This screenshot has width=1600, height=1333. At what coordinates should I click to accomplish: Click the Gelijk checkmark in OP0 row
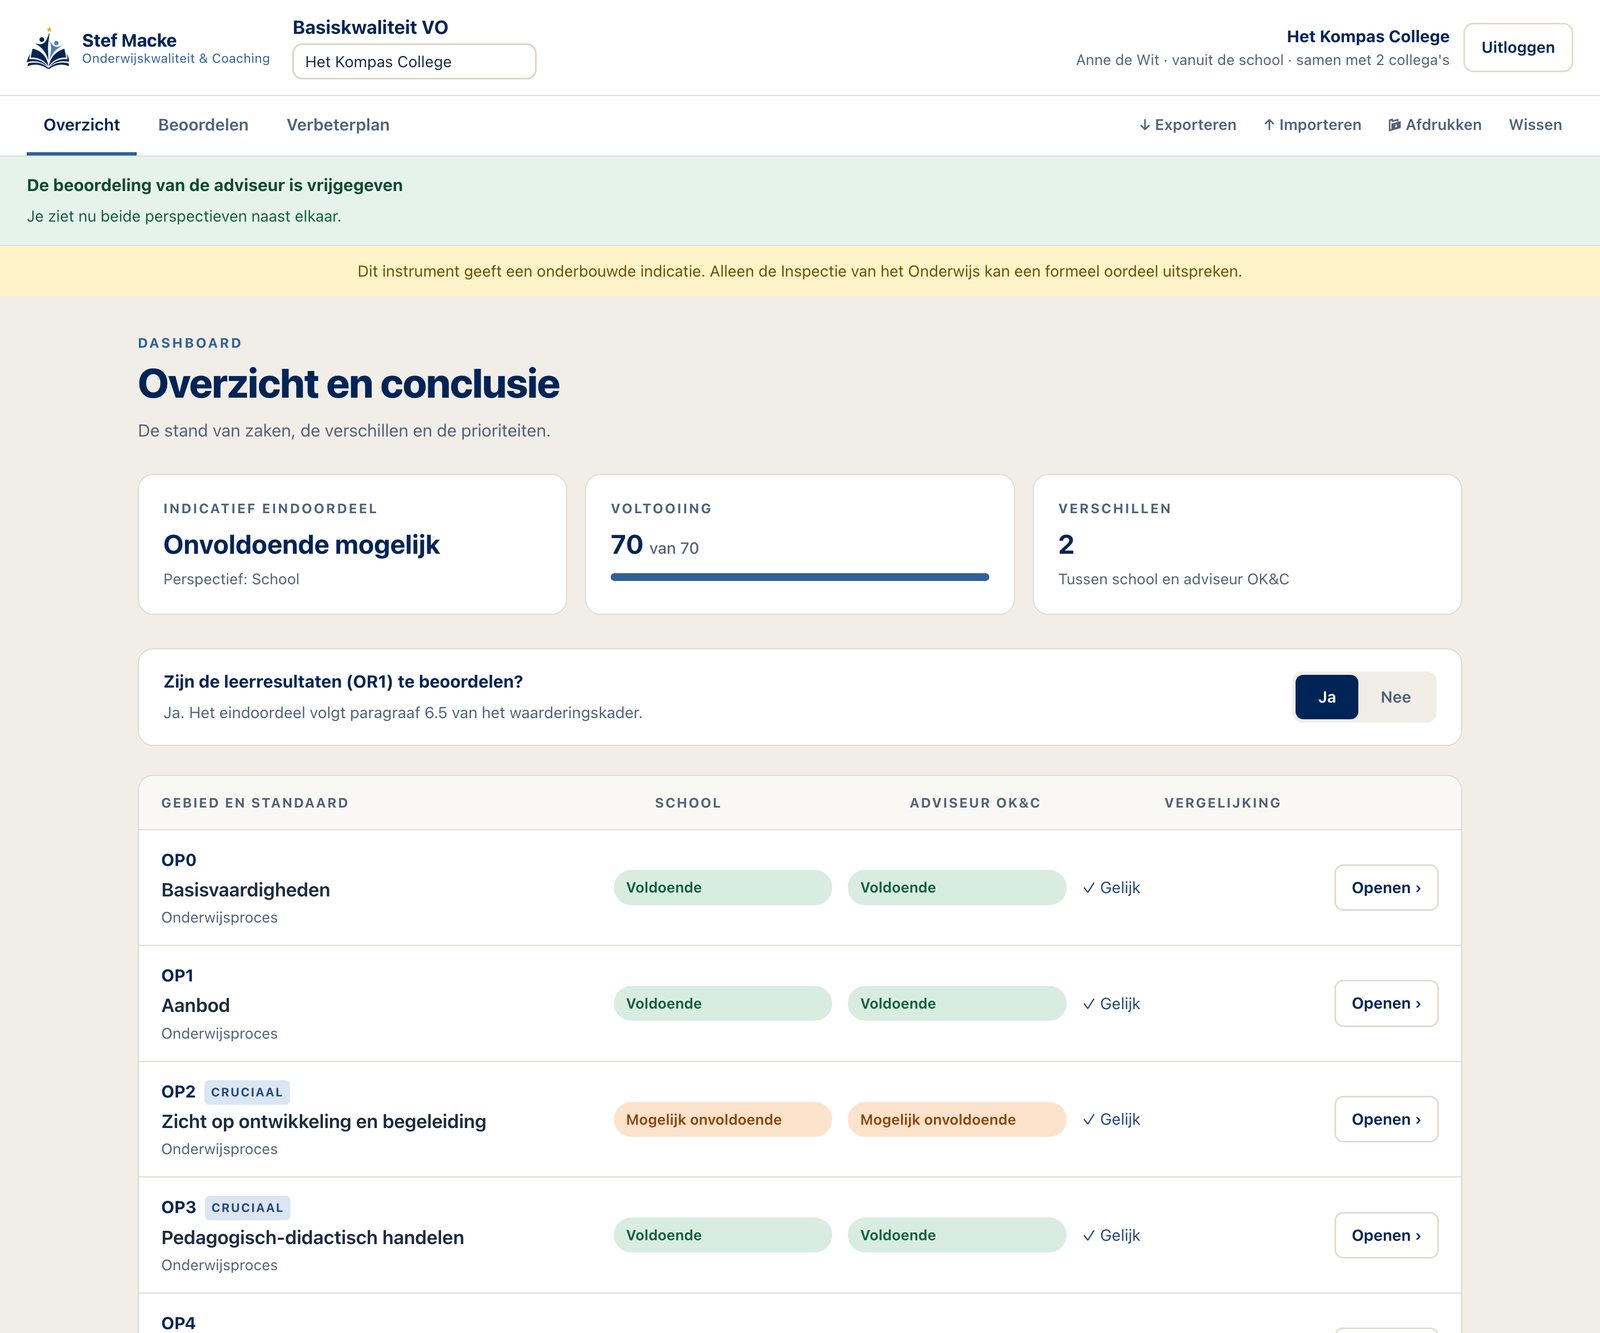(1089, 888)
